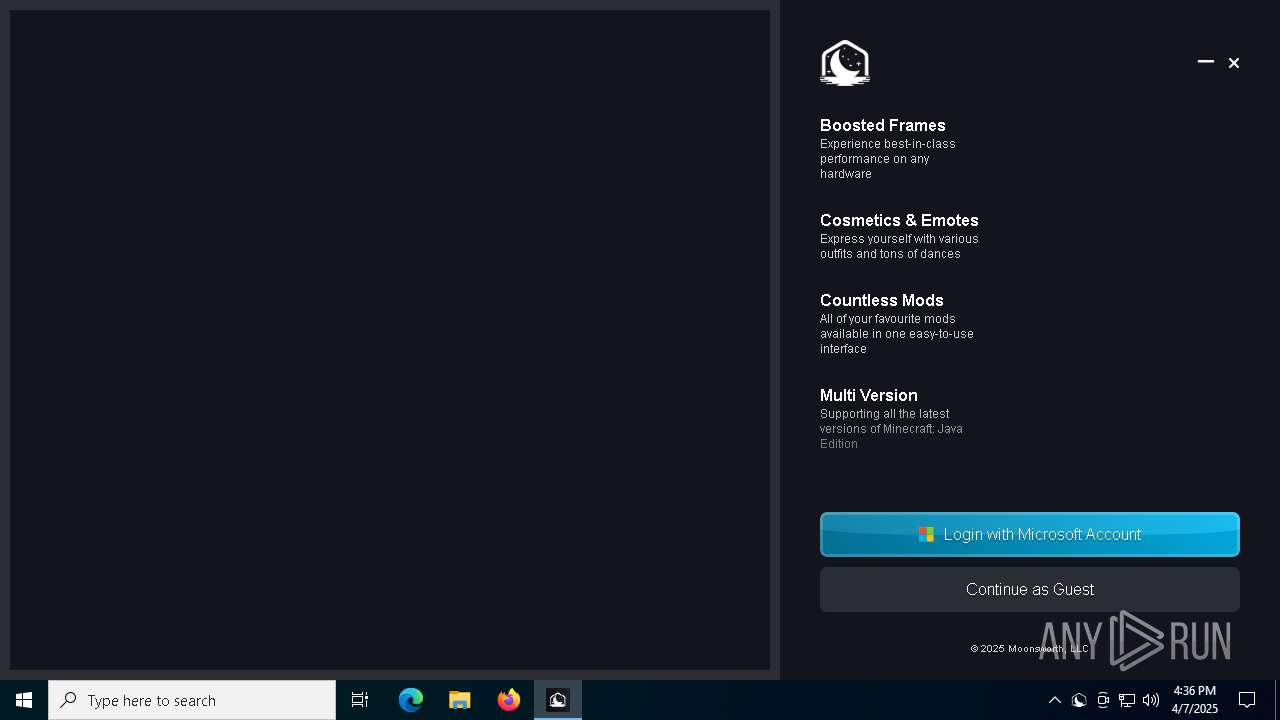The image size is (1280, 720).
Task: Close the Lunar Client launcher window
Action: 1234,63
